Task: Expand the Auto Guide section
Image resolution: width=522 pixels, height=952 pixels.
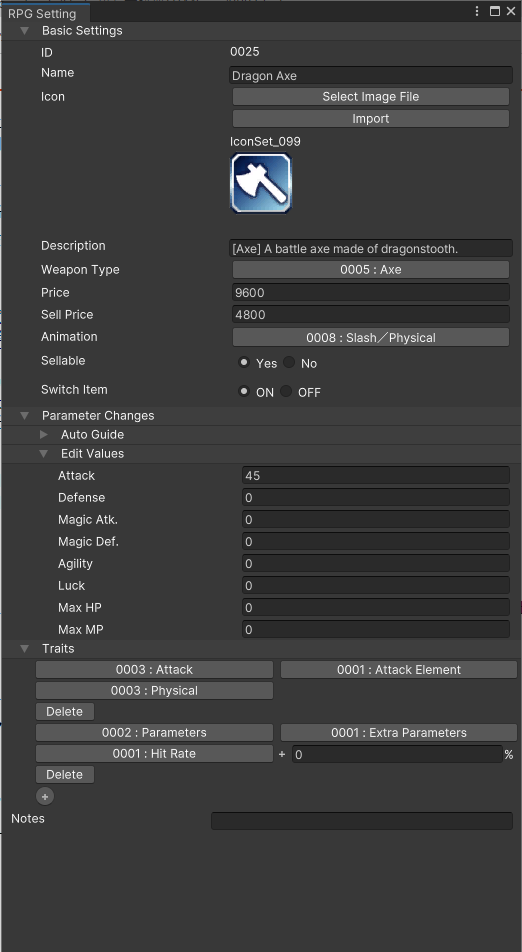Action: point(44,435)
